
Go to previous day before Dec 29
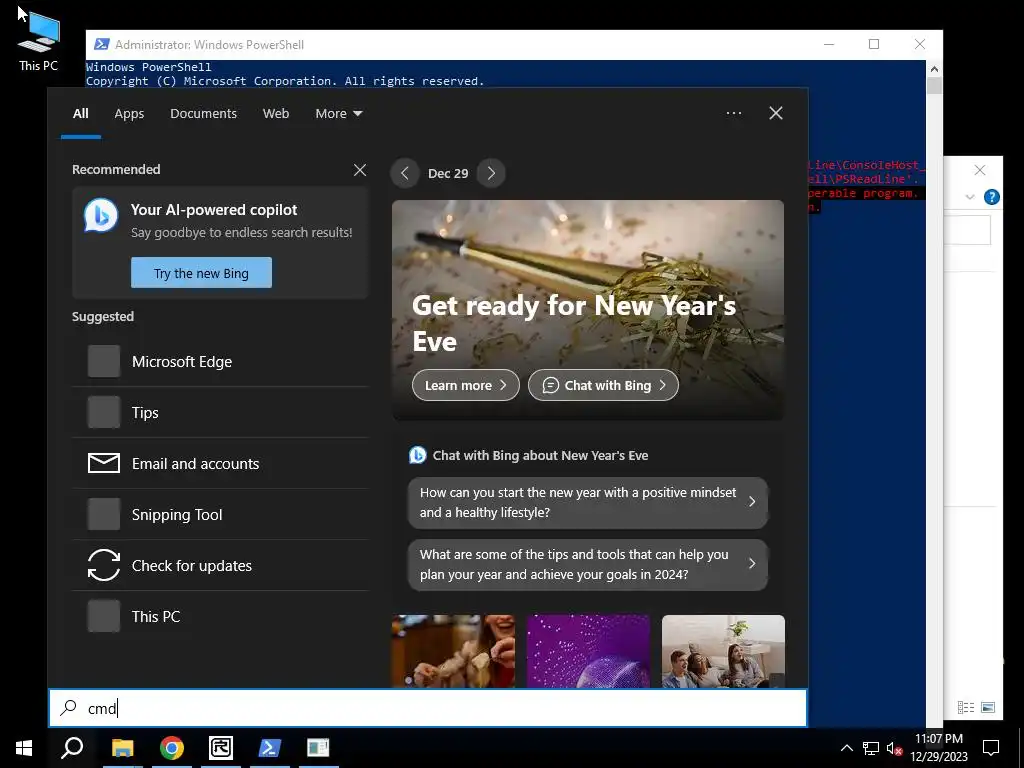[405, 173]
